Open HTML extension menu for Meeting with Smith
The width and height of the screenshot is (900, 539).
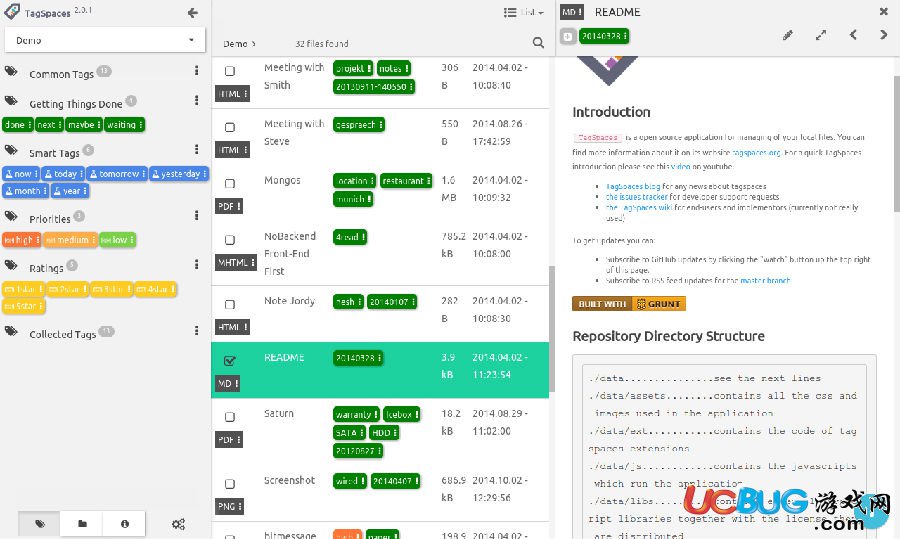[x=232, y=94]
